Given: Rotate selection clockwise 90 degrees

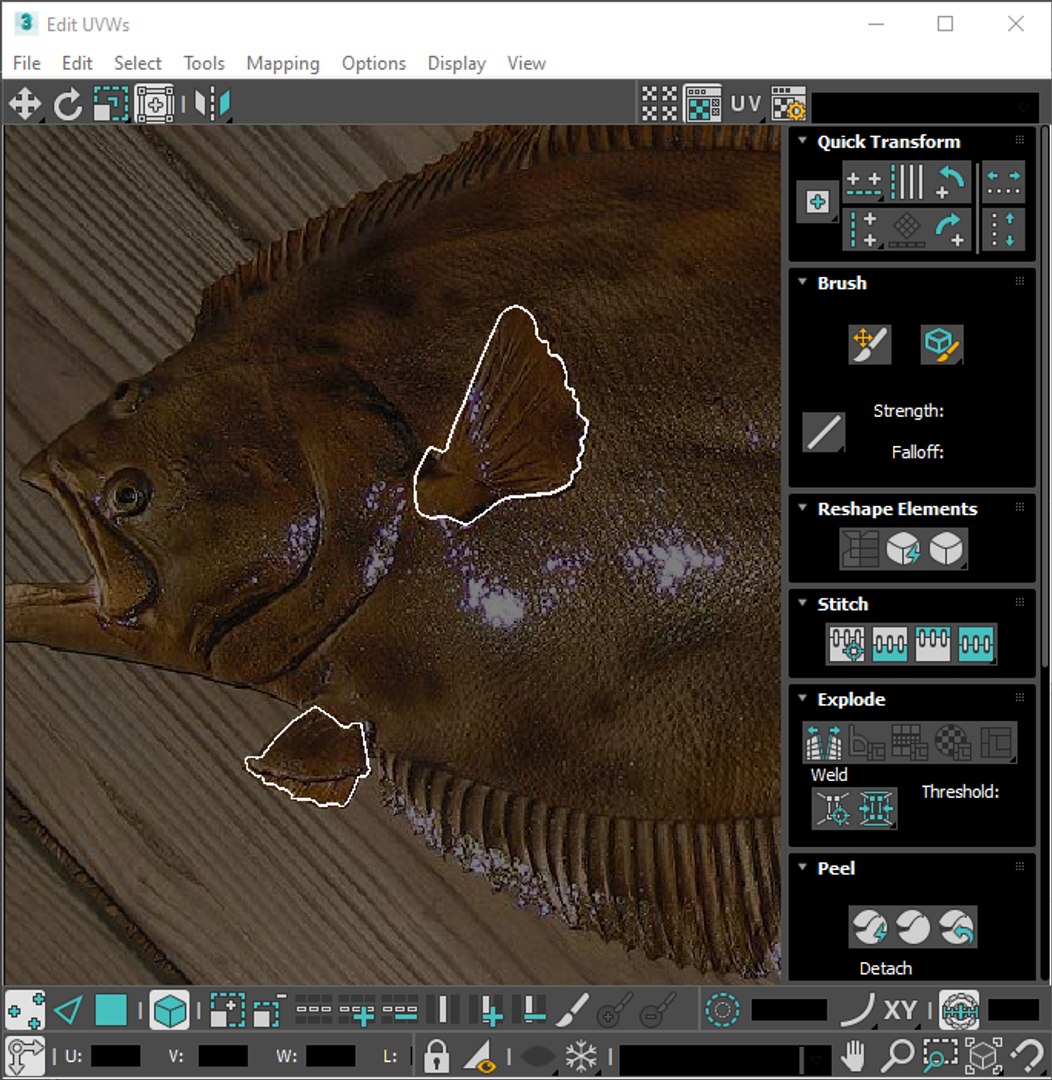Looking at the screenshot, I should tap(950, 230).
